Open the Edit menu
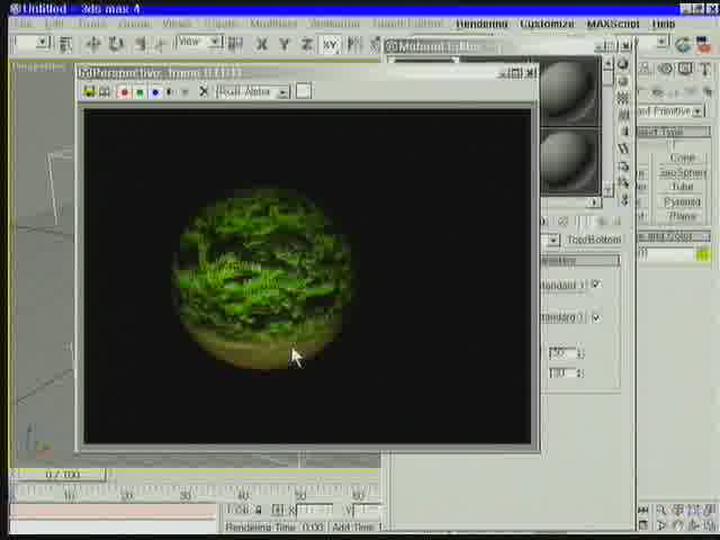This screenshot has height=540, width=720. tap(55, 23)
